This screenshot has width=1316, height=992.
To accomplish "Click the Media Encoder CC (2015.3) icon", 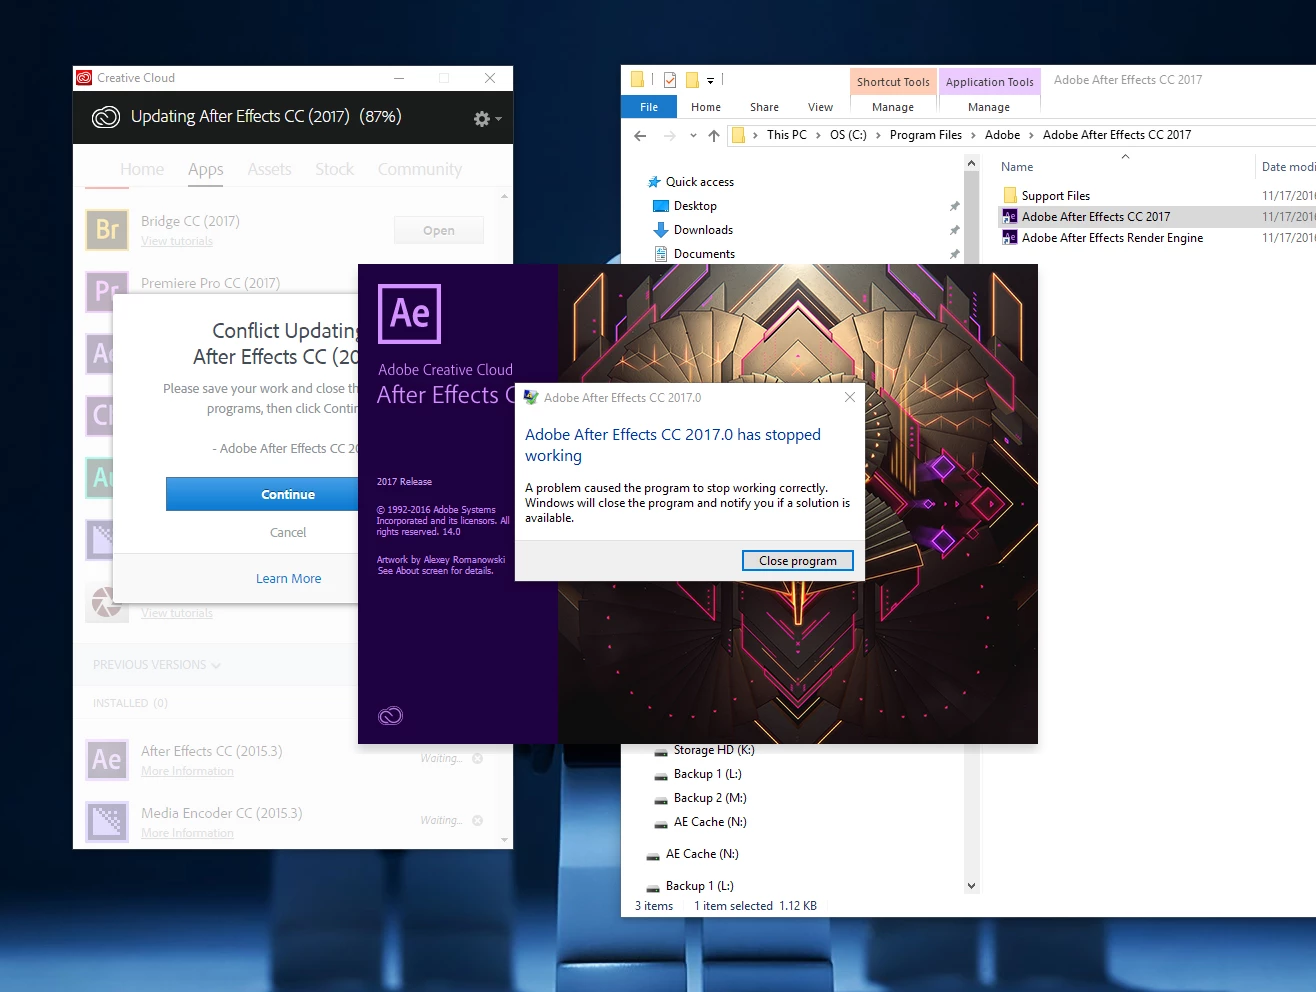I will (107, 822).
